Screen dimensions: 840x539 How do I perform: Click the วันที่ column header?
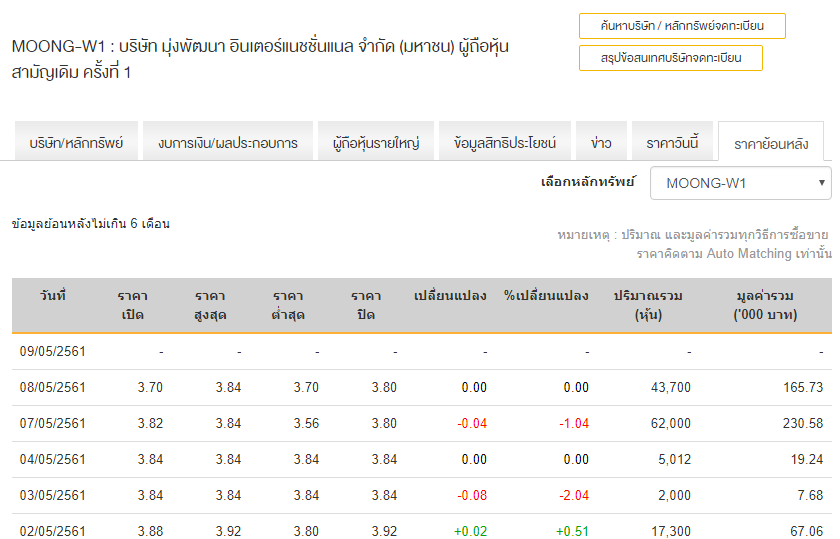[x=52, y=296]
